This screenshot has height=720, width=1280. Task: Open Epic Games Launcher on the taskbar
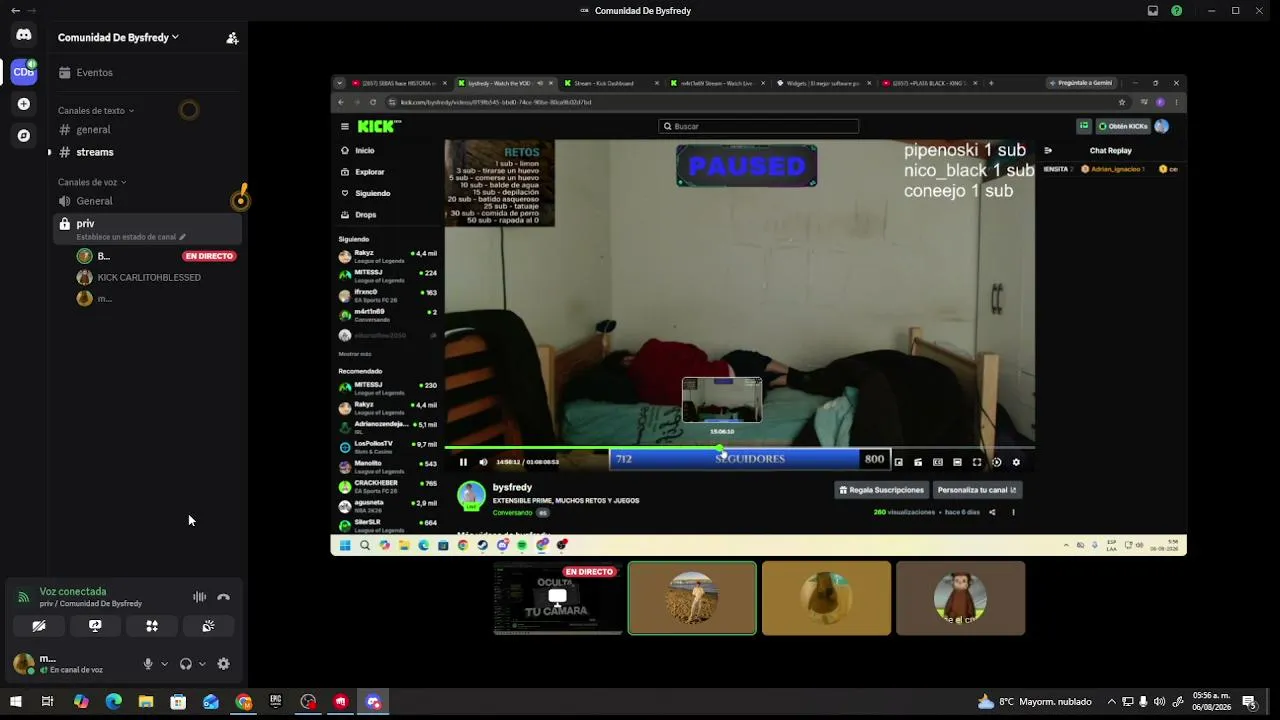click(x=276, y=702)
